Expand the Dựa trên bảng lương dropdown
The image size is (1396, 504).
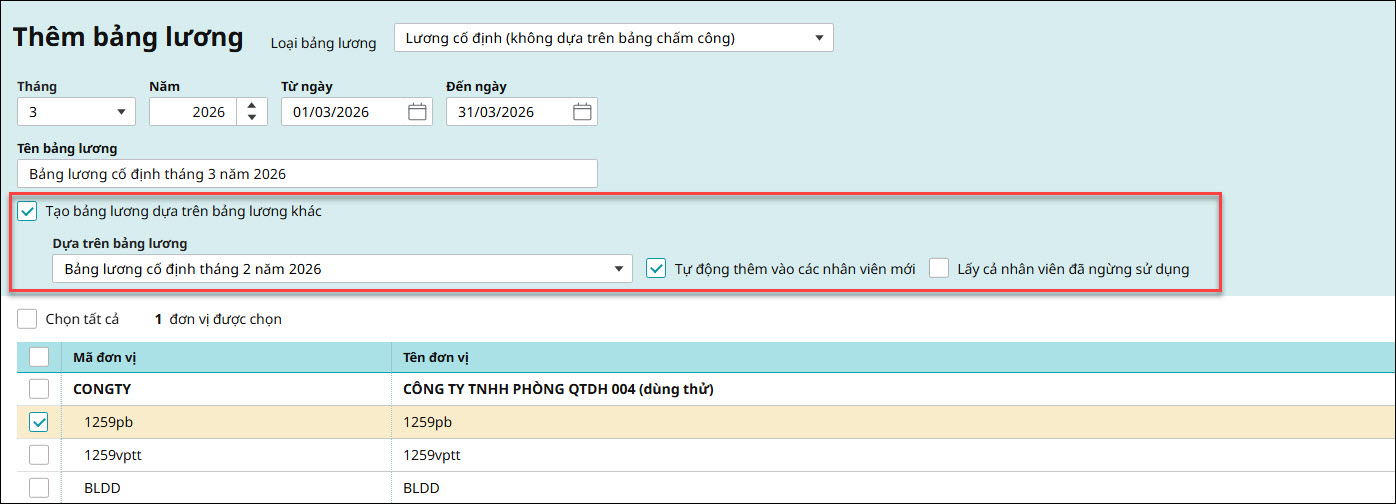pos(618,269)
